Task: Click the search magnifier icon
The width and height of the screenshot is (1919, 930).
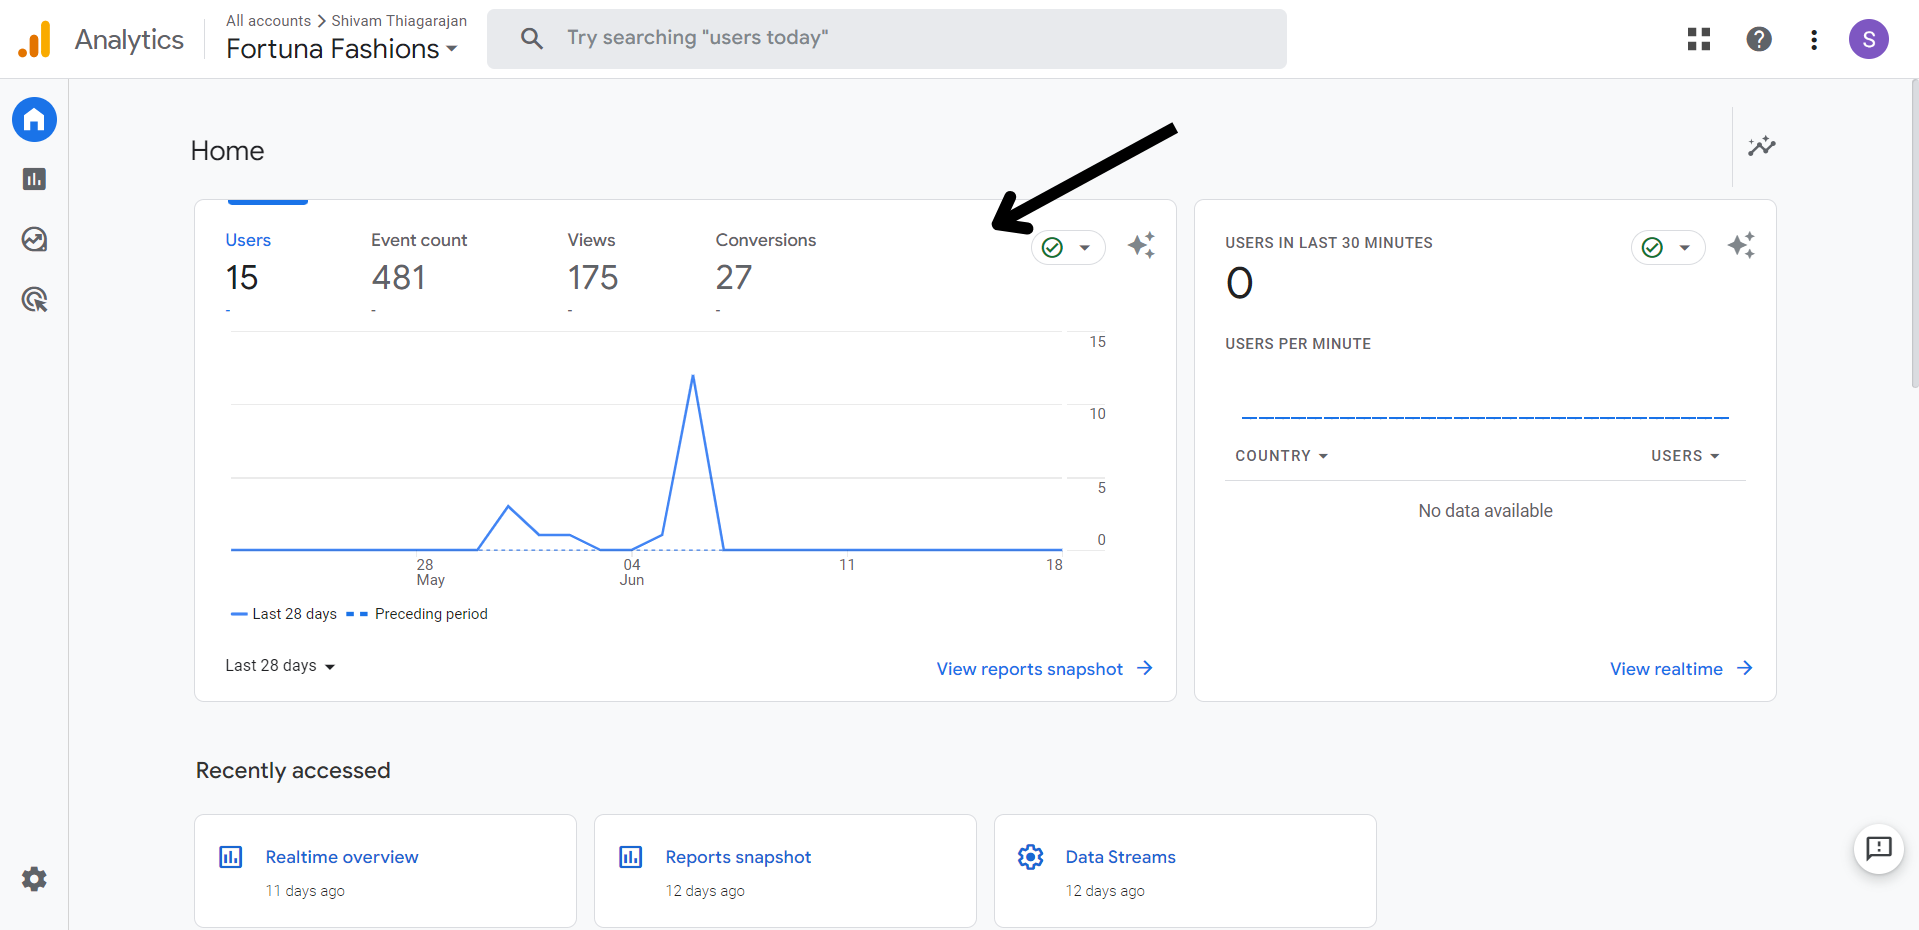Action: tap(532, 38)
